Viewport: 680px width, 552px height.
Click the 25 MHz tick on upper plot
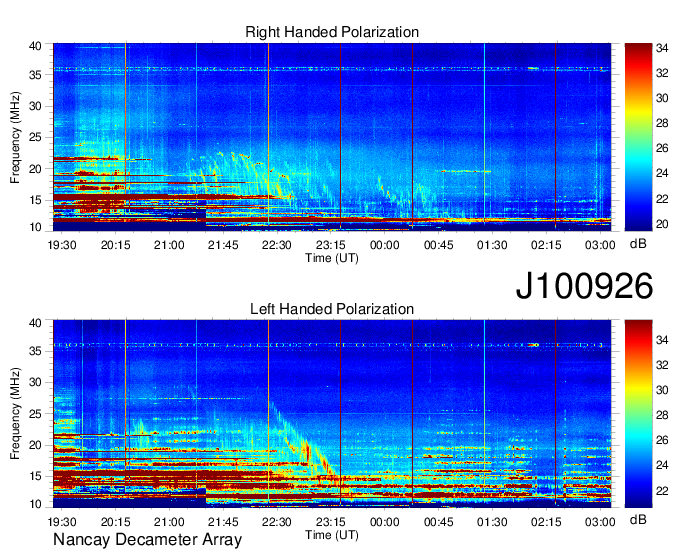pyautogui.click(x=35, y=137)
